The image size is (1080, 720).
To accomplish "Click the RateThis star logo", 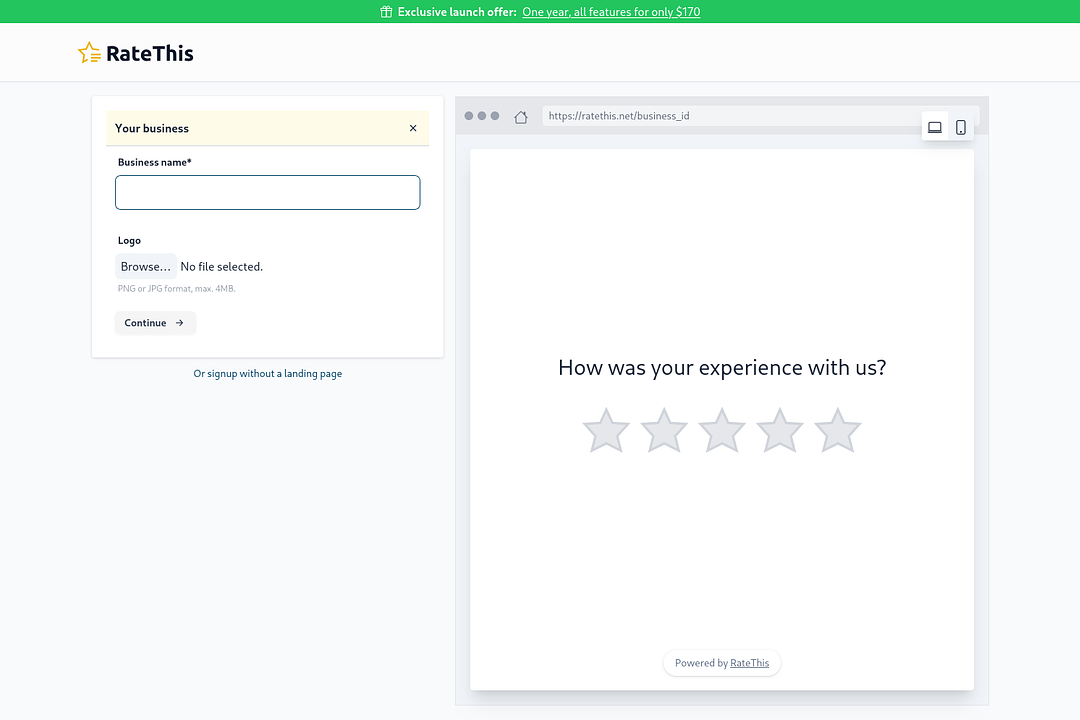I will 89,53.
